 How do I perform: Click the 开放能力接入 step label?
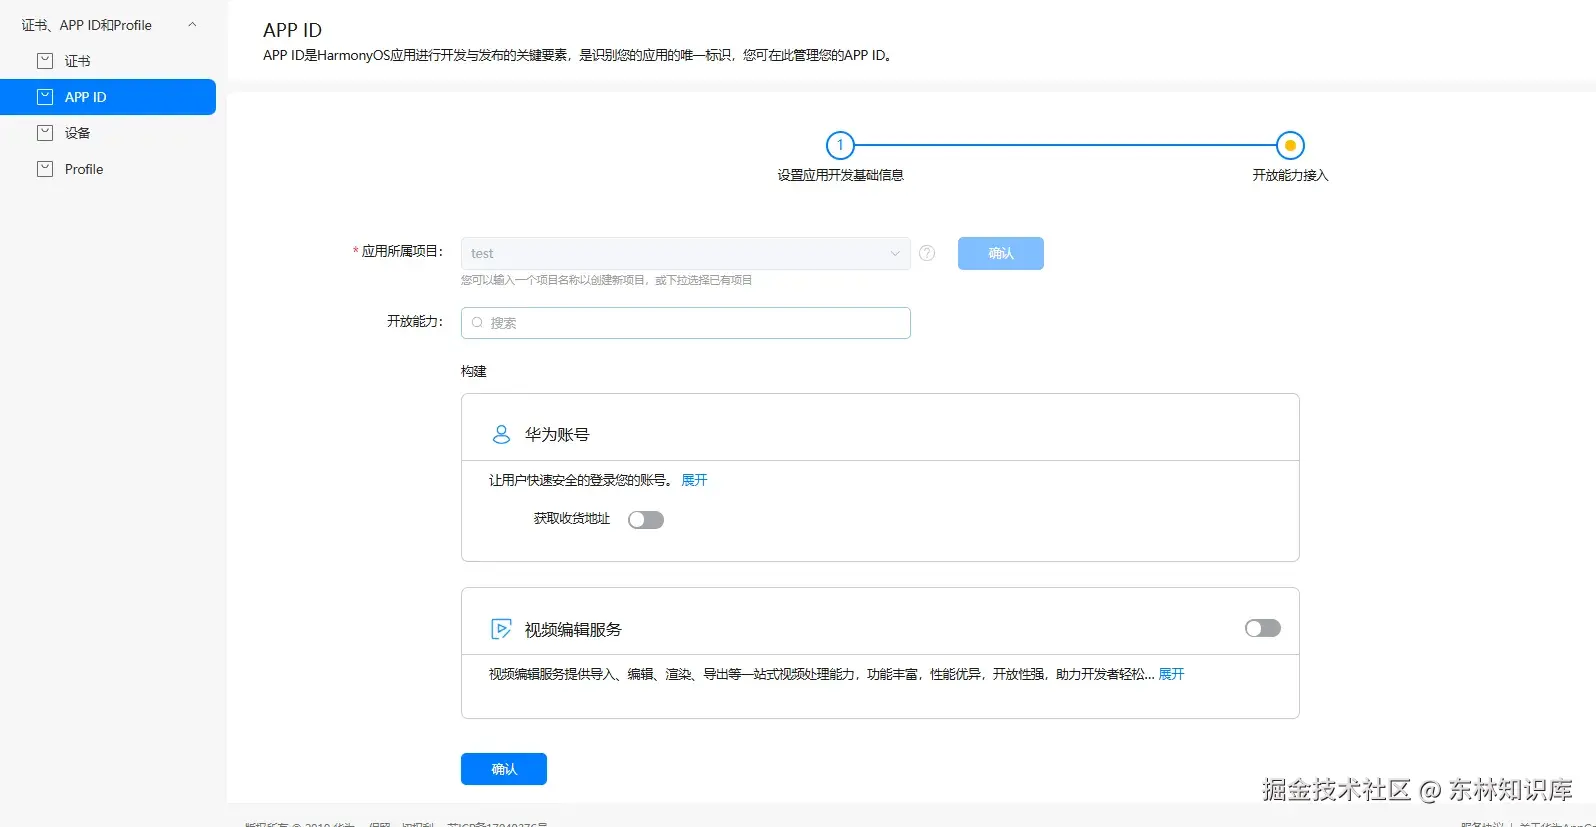[1290, 175]
